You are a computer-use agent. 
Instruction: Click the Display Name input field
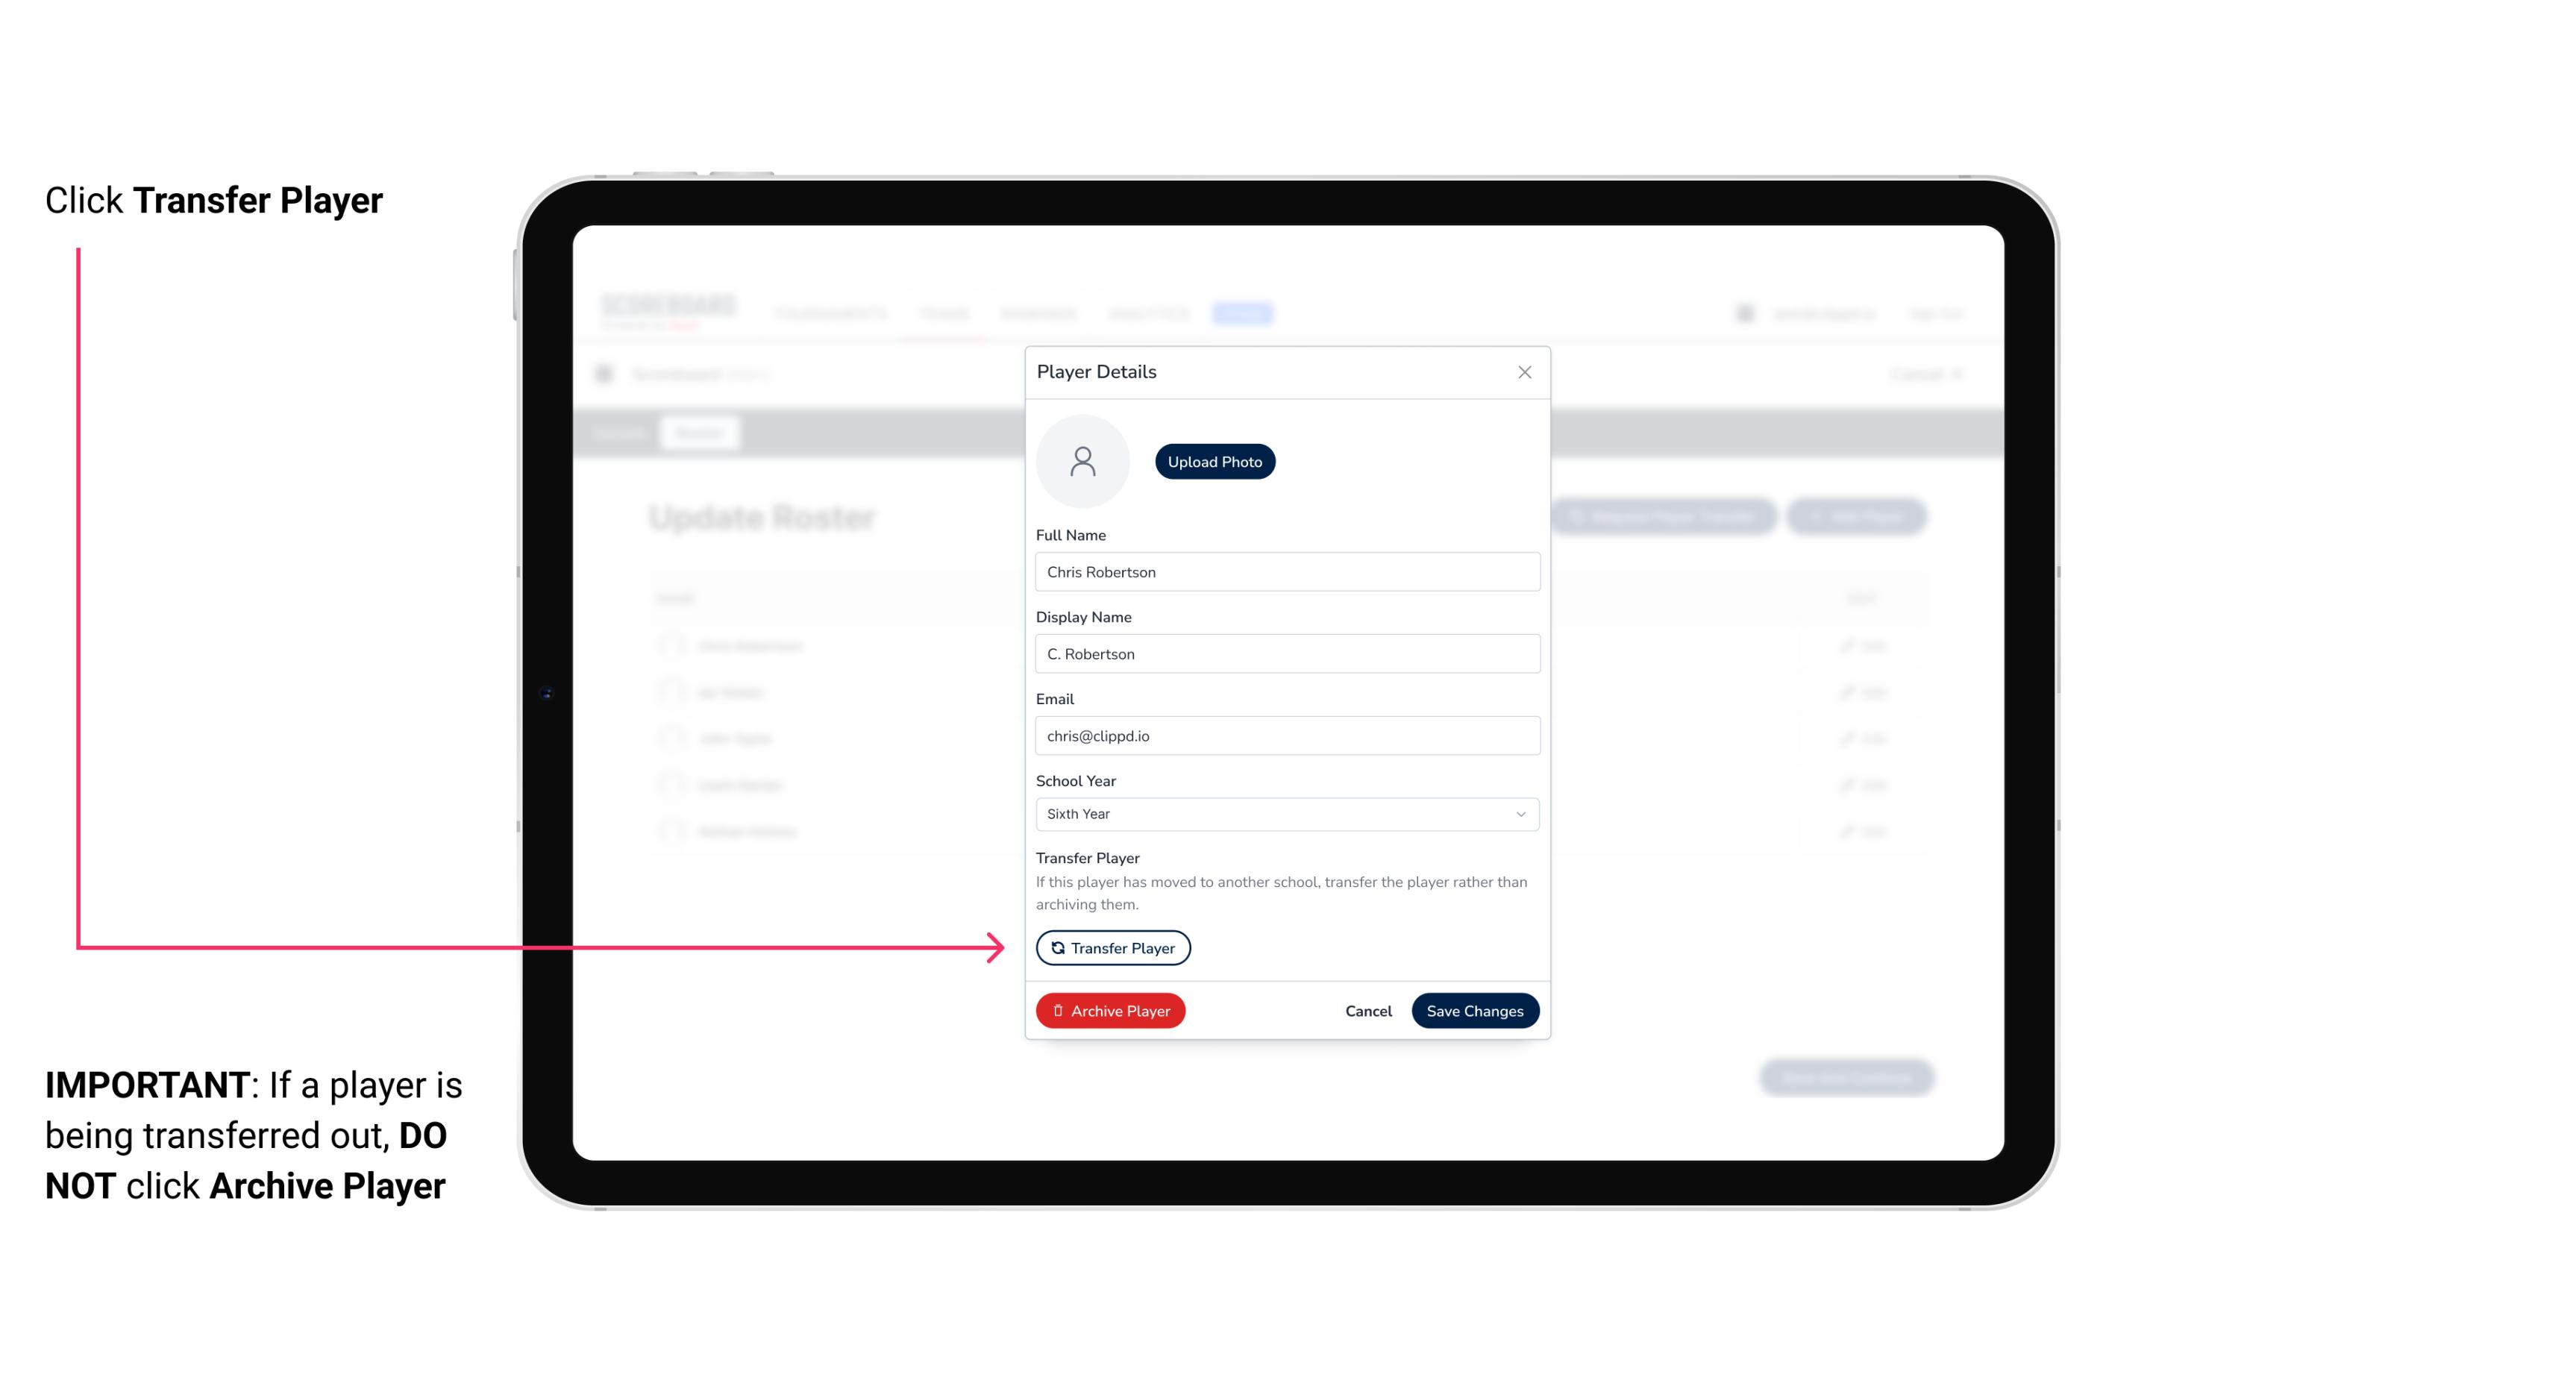(1285, 653)
